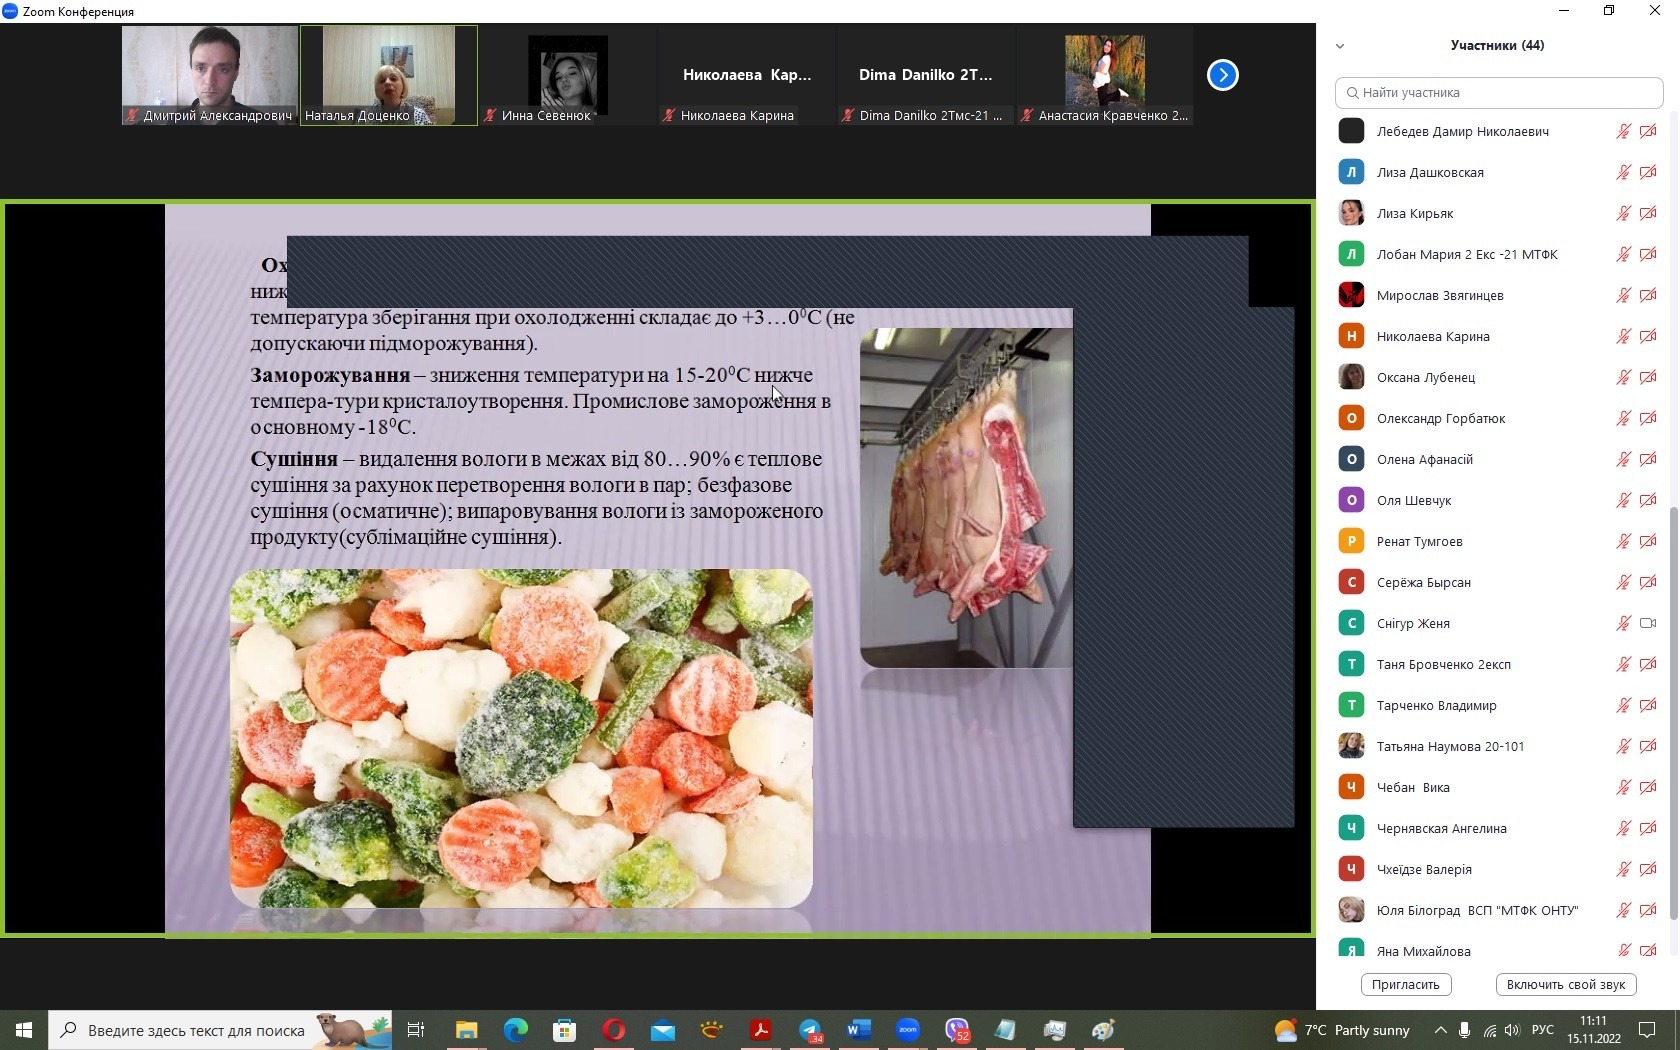
Task: Select Инна Севенюк video thumbnail
Action: (568, 75)
